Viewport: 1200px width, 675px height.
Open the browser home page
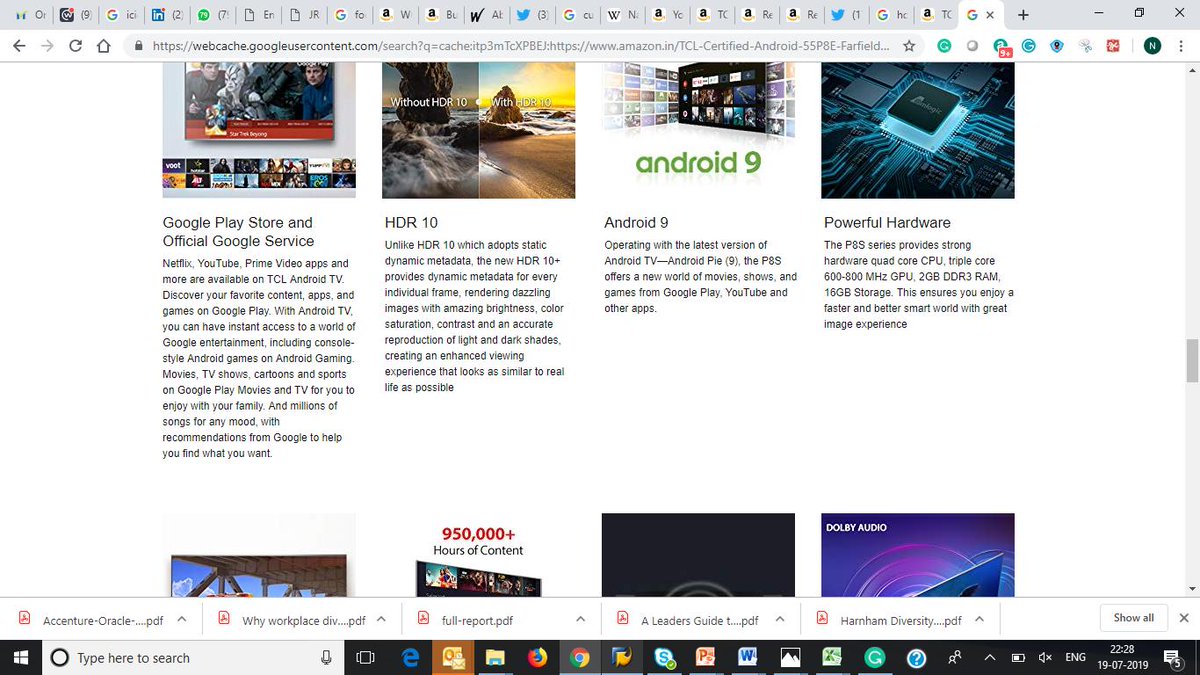103,46
